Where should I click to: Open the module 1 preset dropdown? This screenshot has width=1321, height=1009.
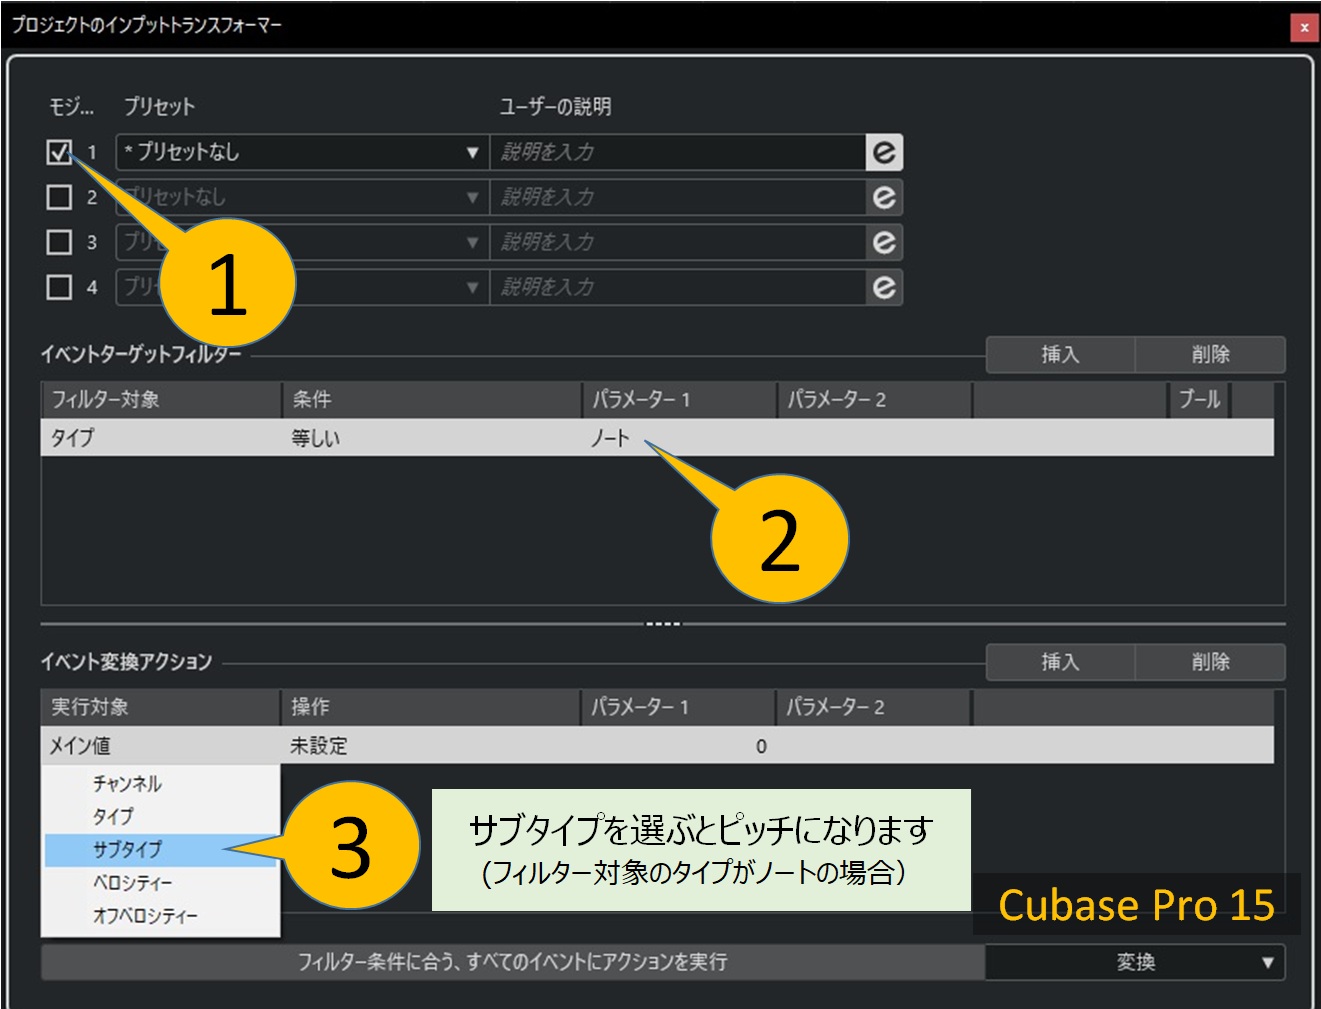[302, 152]
